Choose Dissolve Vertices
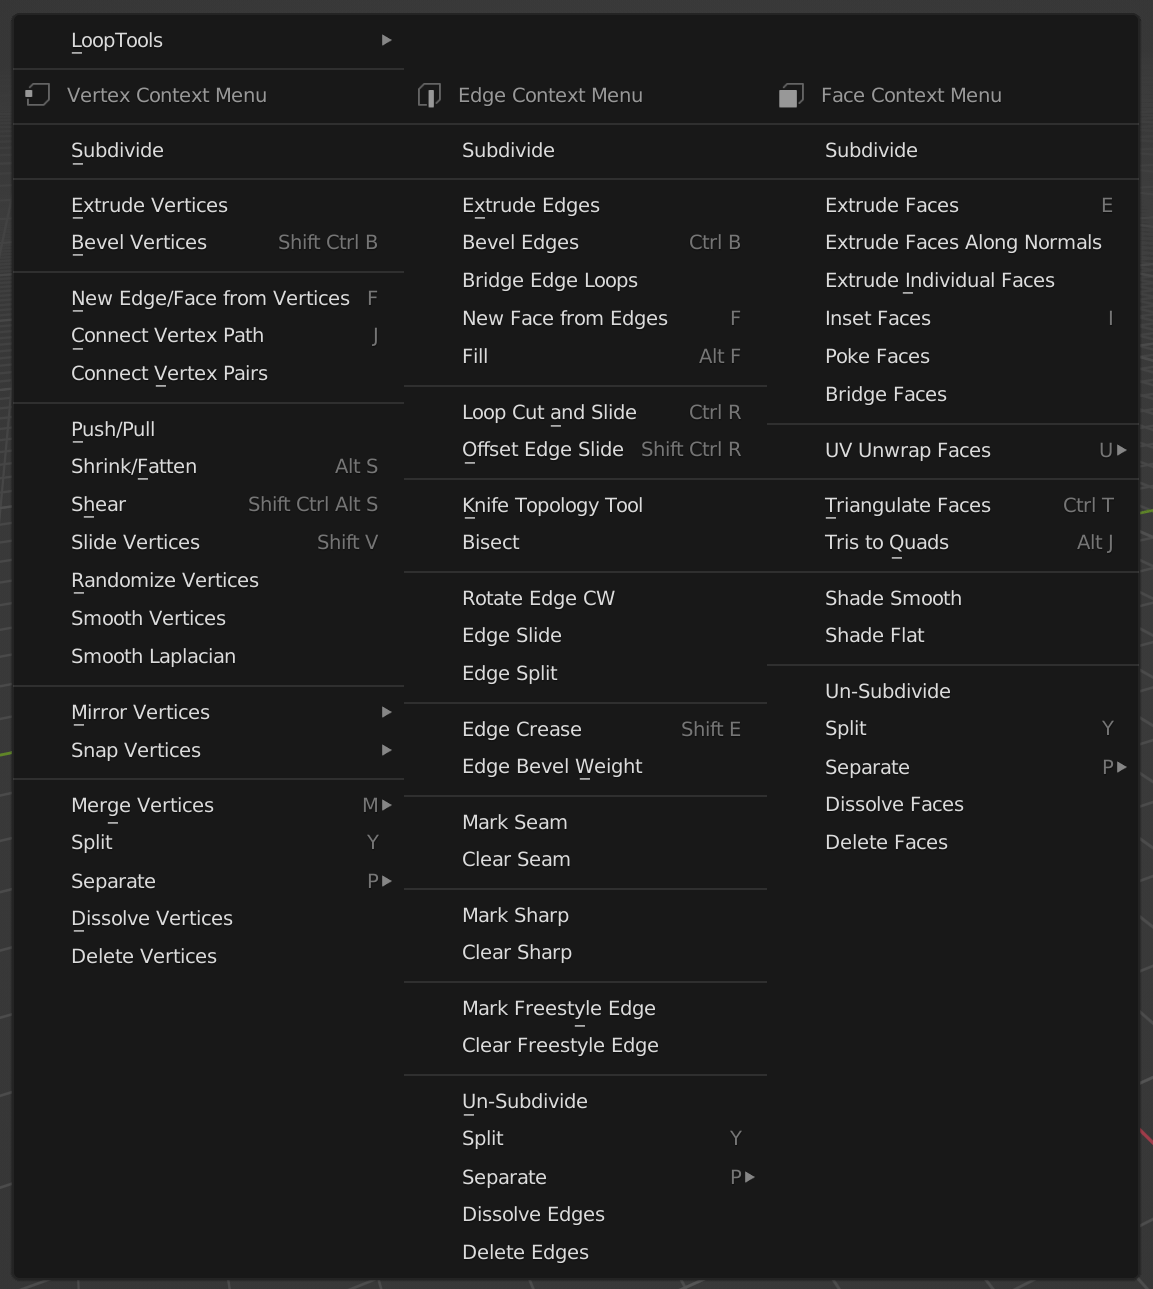Screen dimensions: 1153x1289 click(x=151, y=918)
